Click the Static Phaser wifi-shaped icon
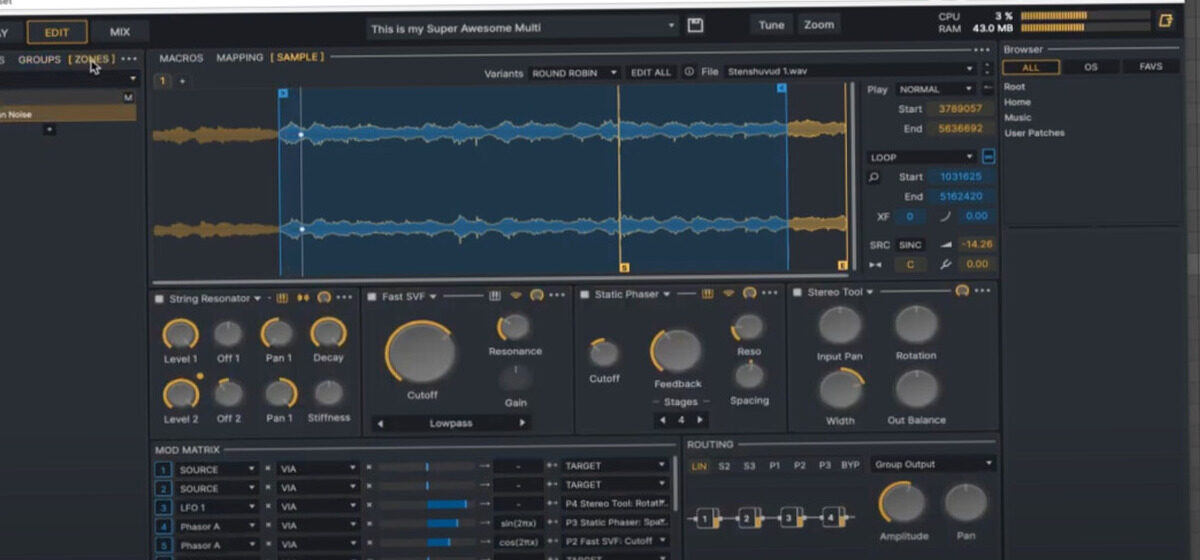 729,294
